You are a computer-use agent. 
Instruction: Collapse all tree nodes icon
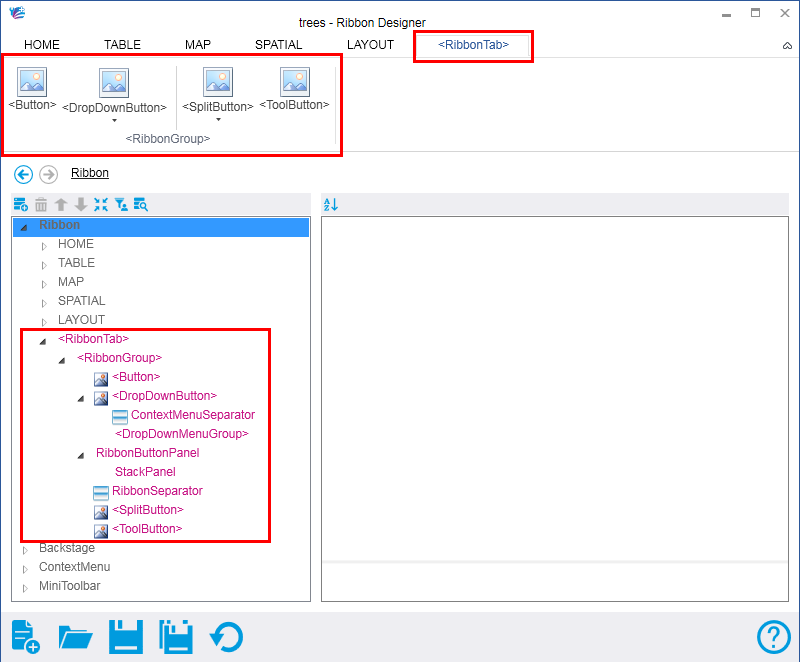coord(101,205)
